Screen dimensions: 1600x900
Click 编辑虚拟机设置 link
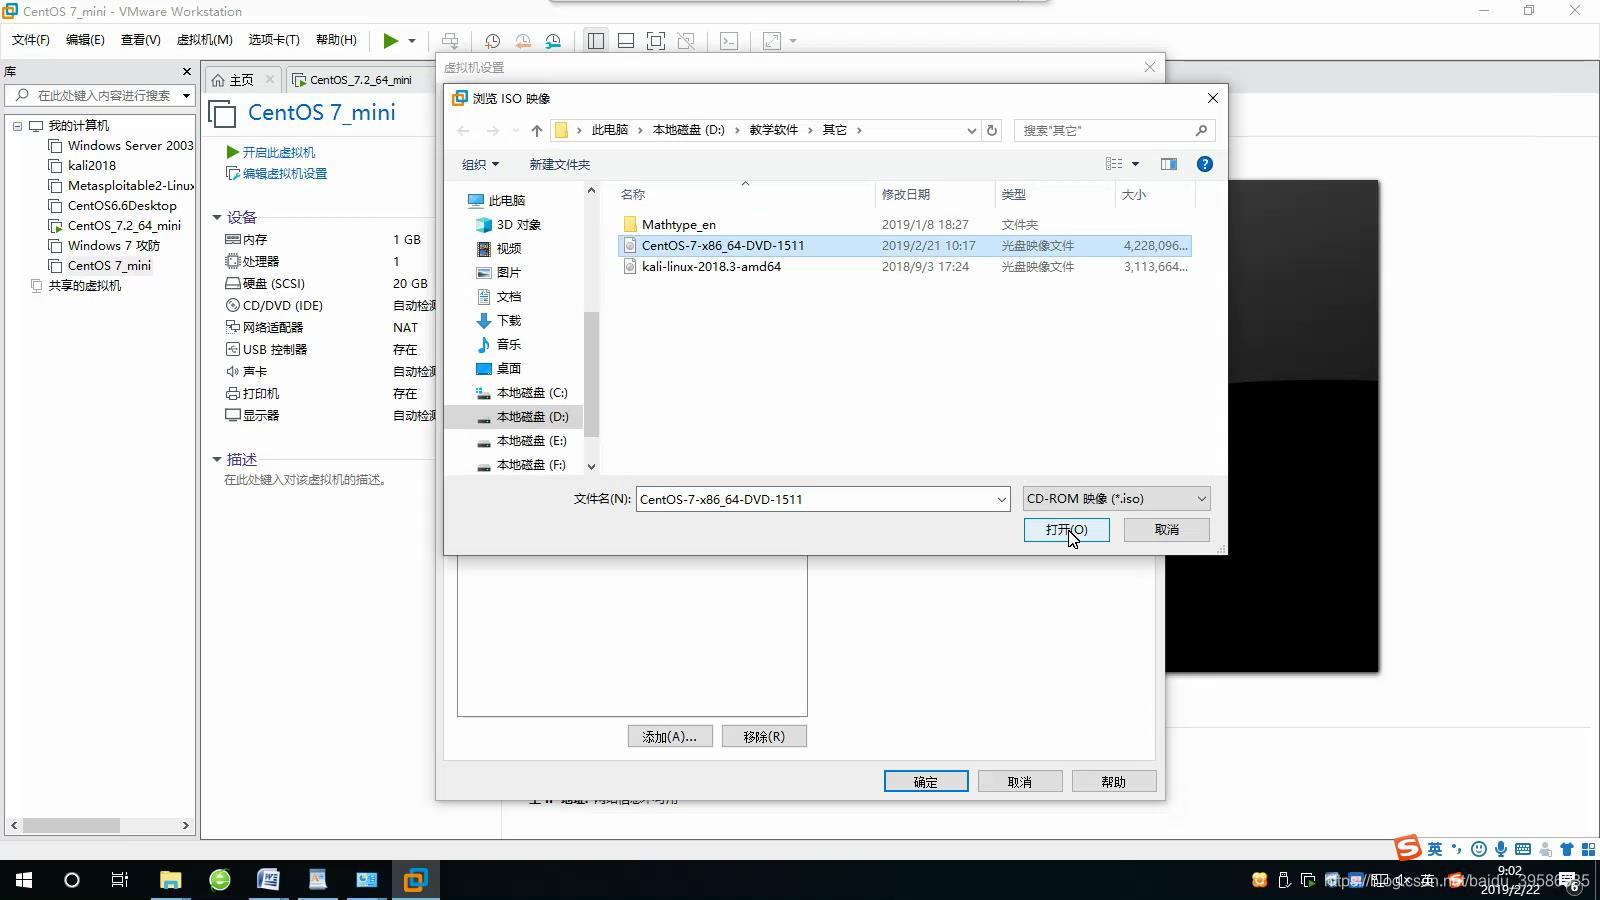[276, 174]
